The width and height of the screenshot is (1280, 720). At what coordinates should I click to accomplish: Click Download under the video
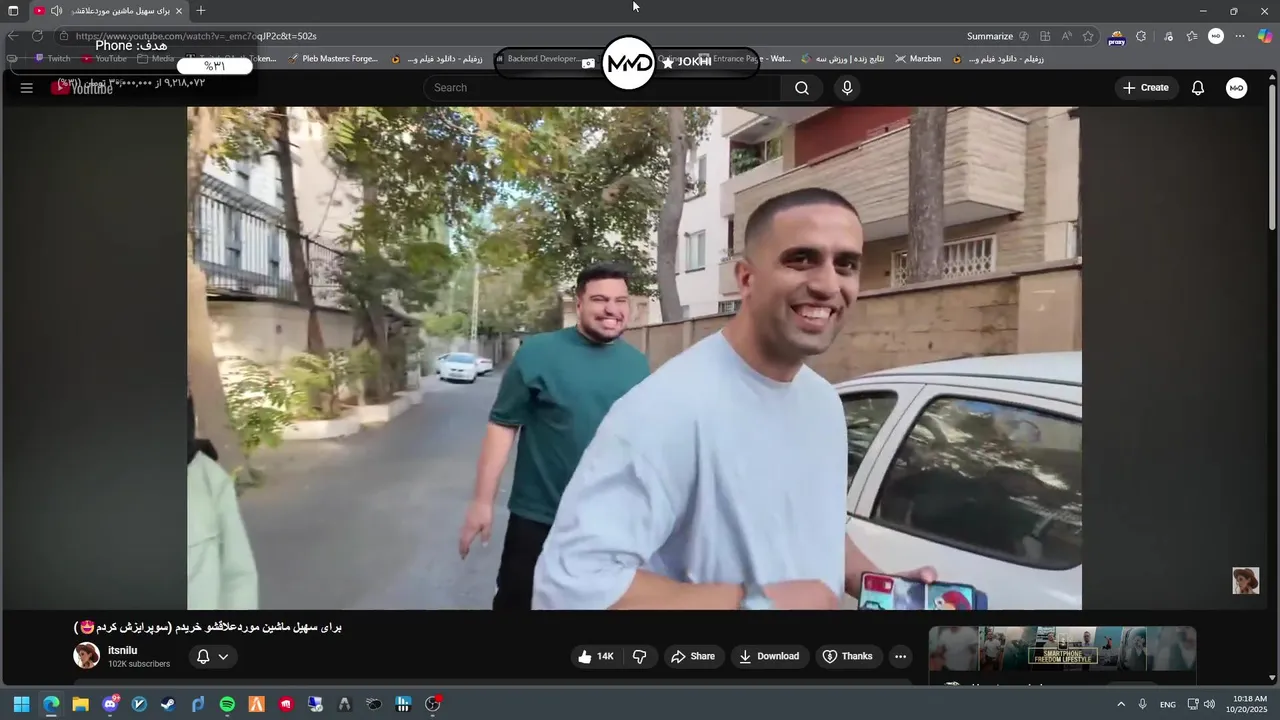pyautogui.click(x=769, y=656)
